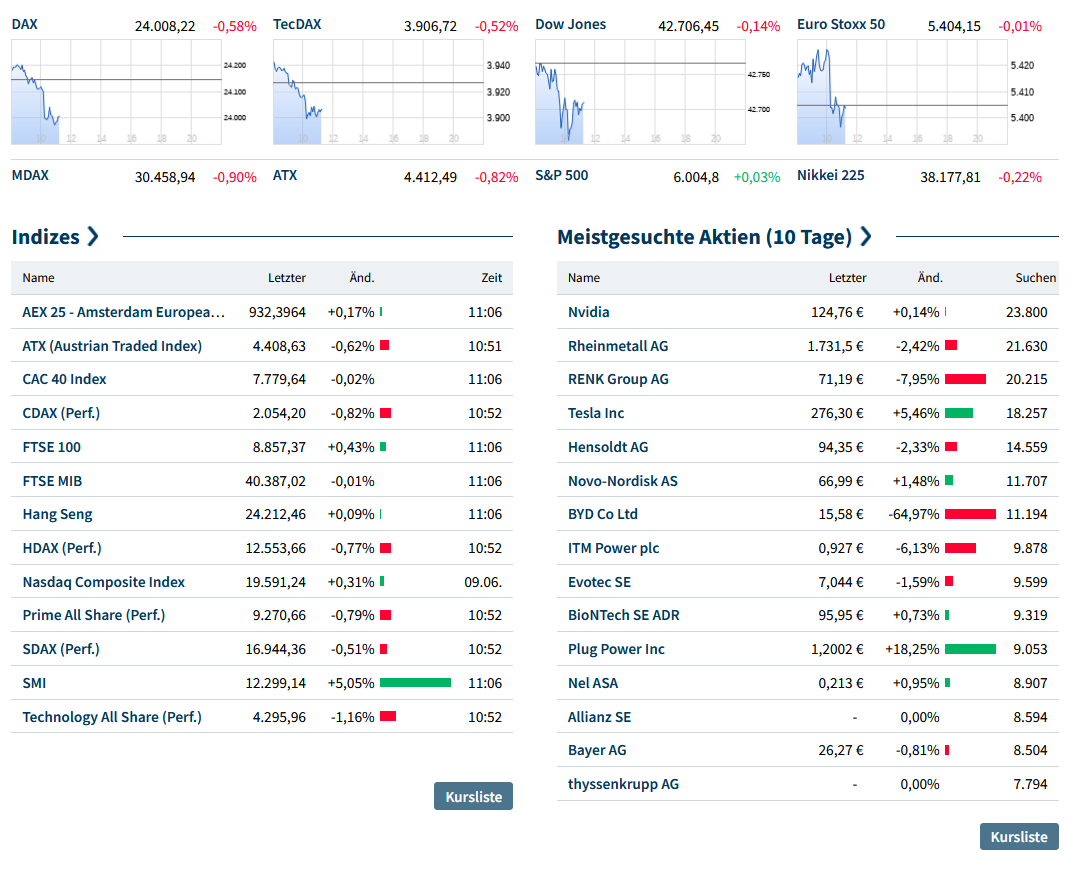Open the CDAX (Perf.) link
Screen dimensions: 1075x869
(x=61, y=413)
